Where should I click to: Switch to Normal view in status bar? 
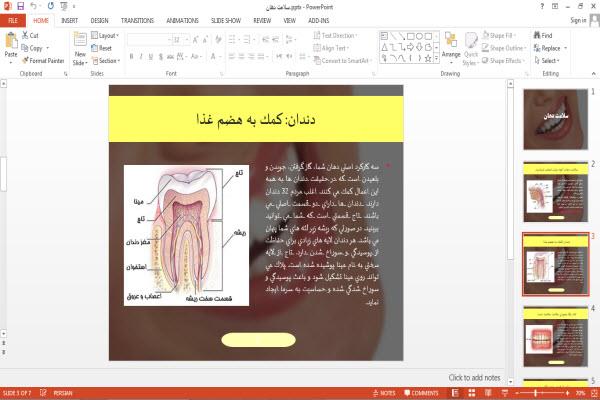tap(455, 393)
